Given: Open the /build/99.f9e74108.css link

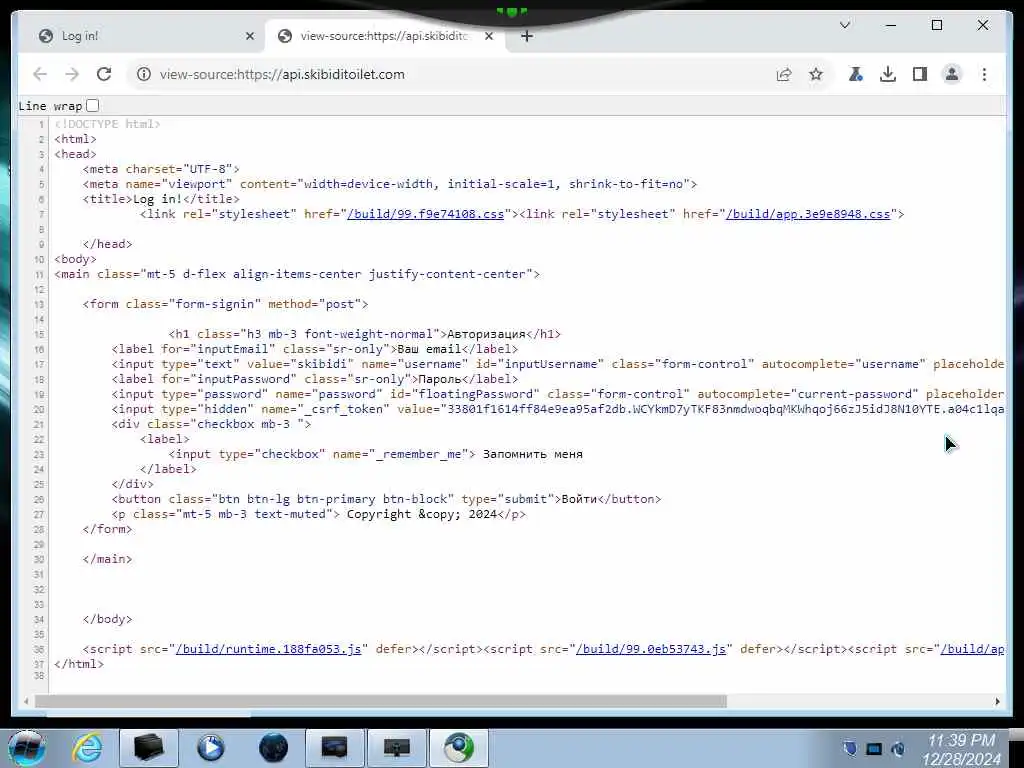Looking at the screenshot, I should 425,214.
